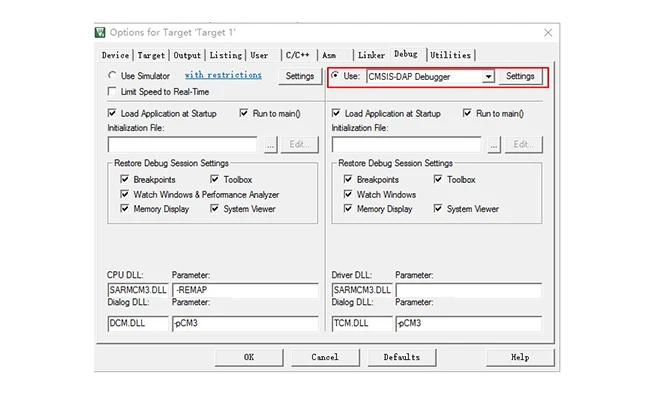
Task: Open the 'with restrictions' link
Action: pyautogui.click(x=223, y=75)
